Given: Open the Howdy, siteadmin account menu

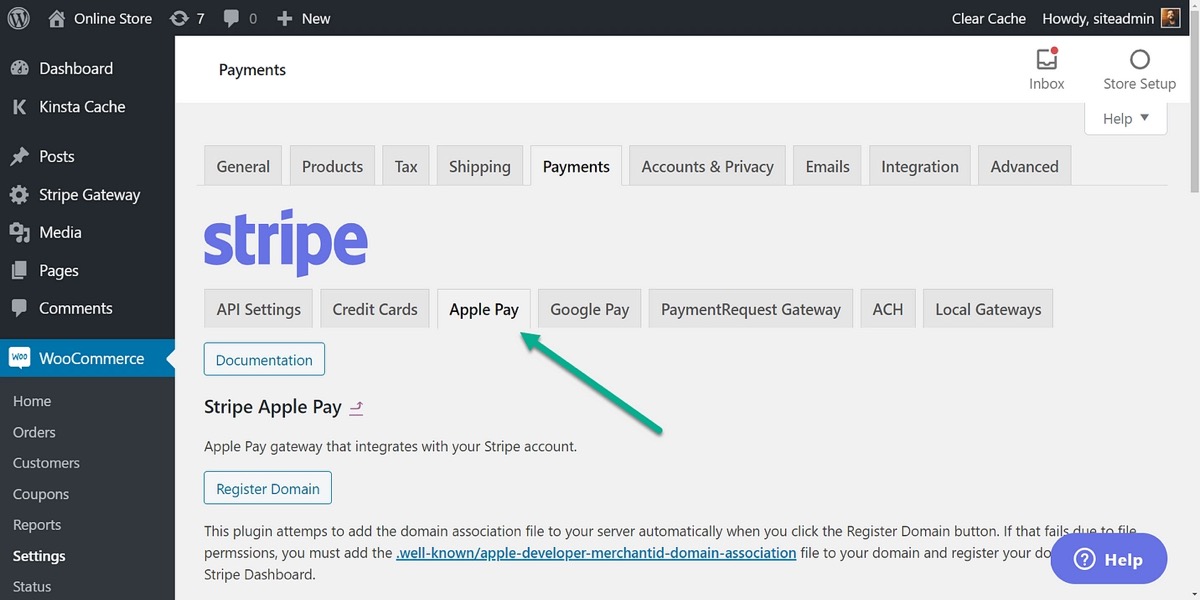Looking at the screenshot, I should tap(1099, 18).
